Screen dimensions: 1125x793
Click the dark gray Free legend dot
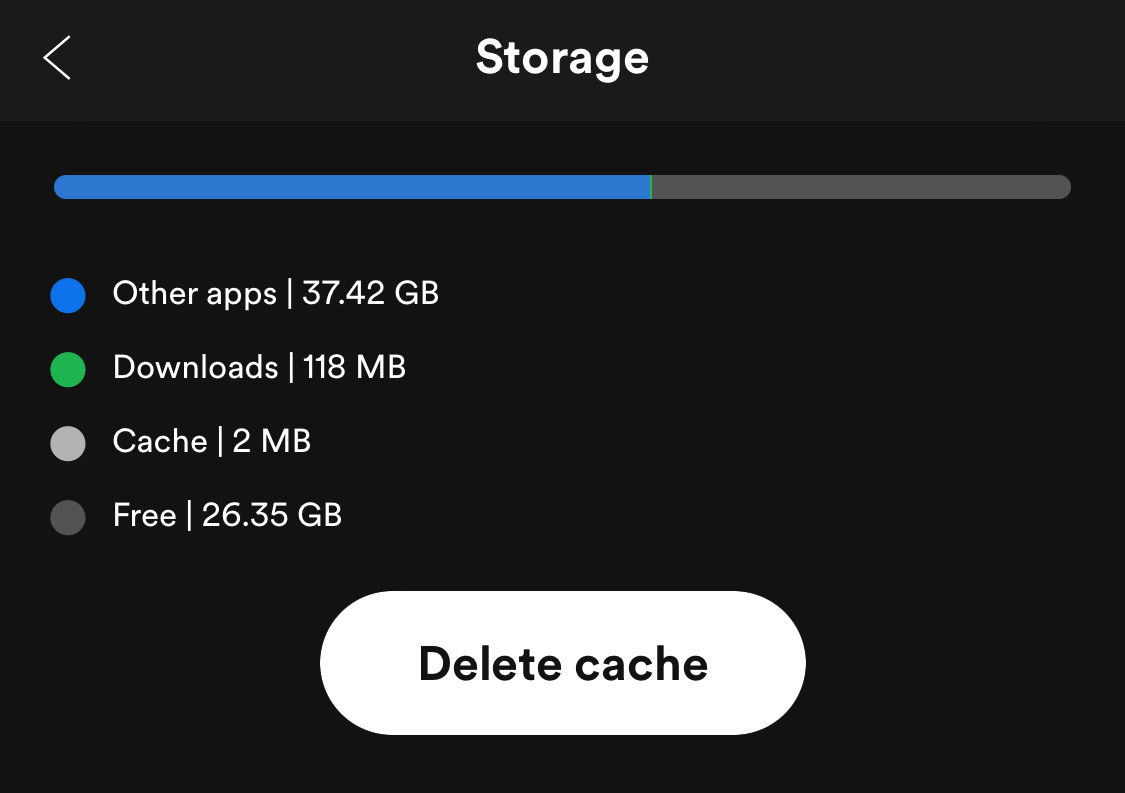68,517
